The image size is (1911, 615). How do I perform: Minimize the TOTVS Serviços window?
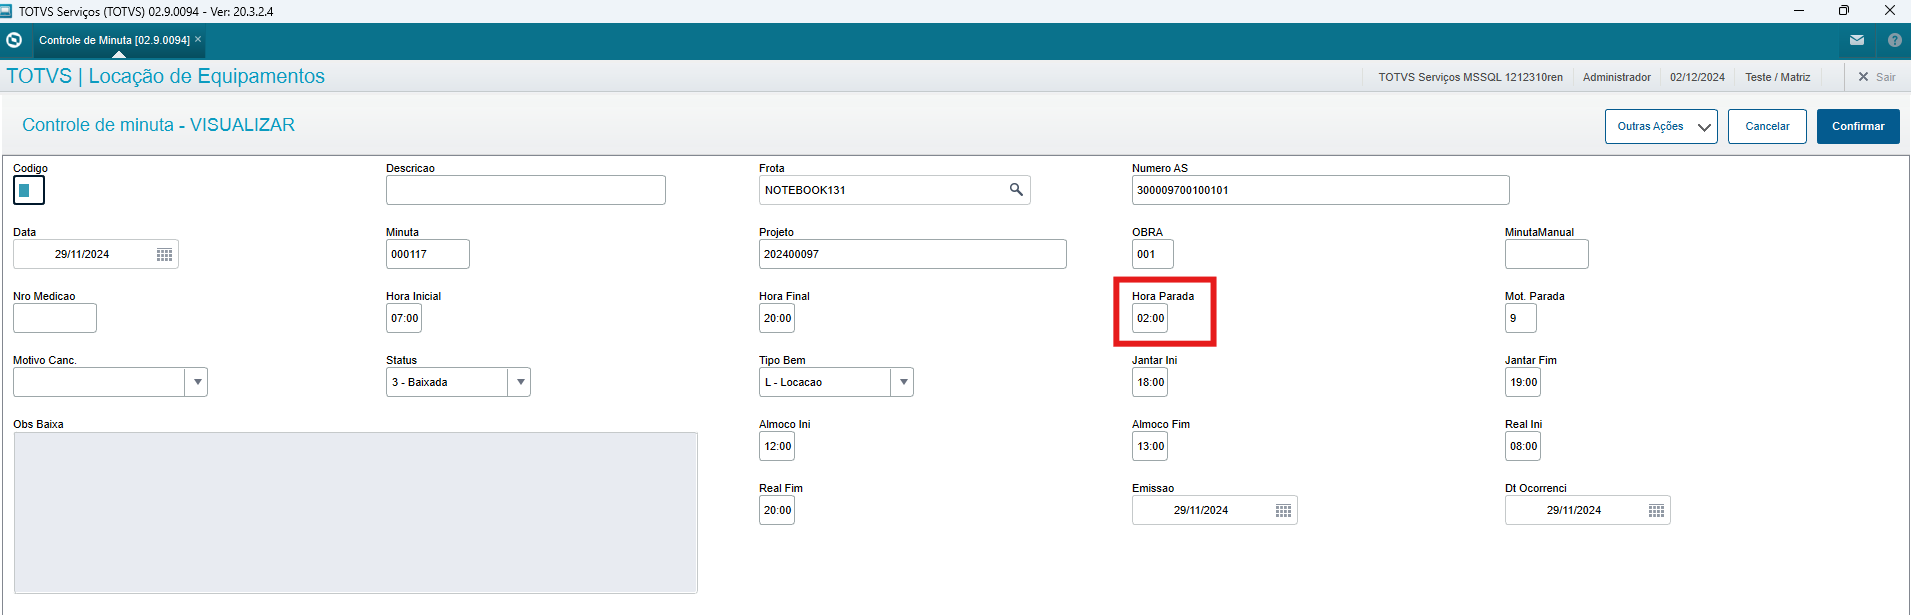[1798, 10]
